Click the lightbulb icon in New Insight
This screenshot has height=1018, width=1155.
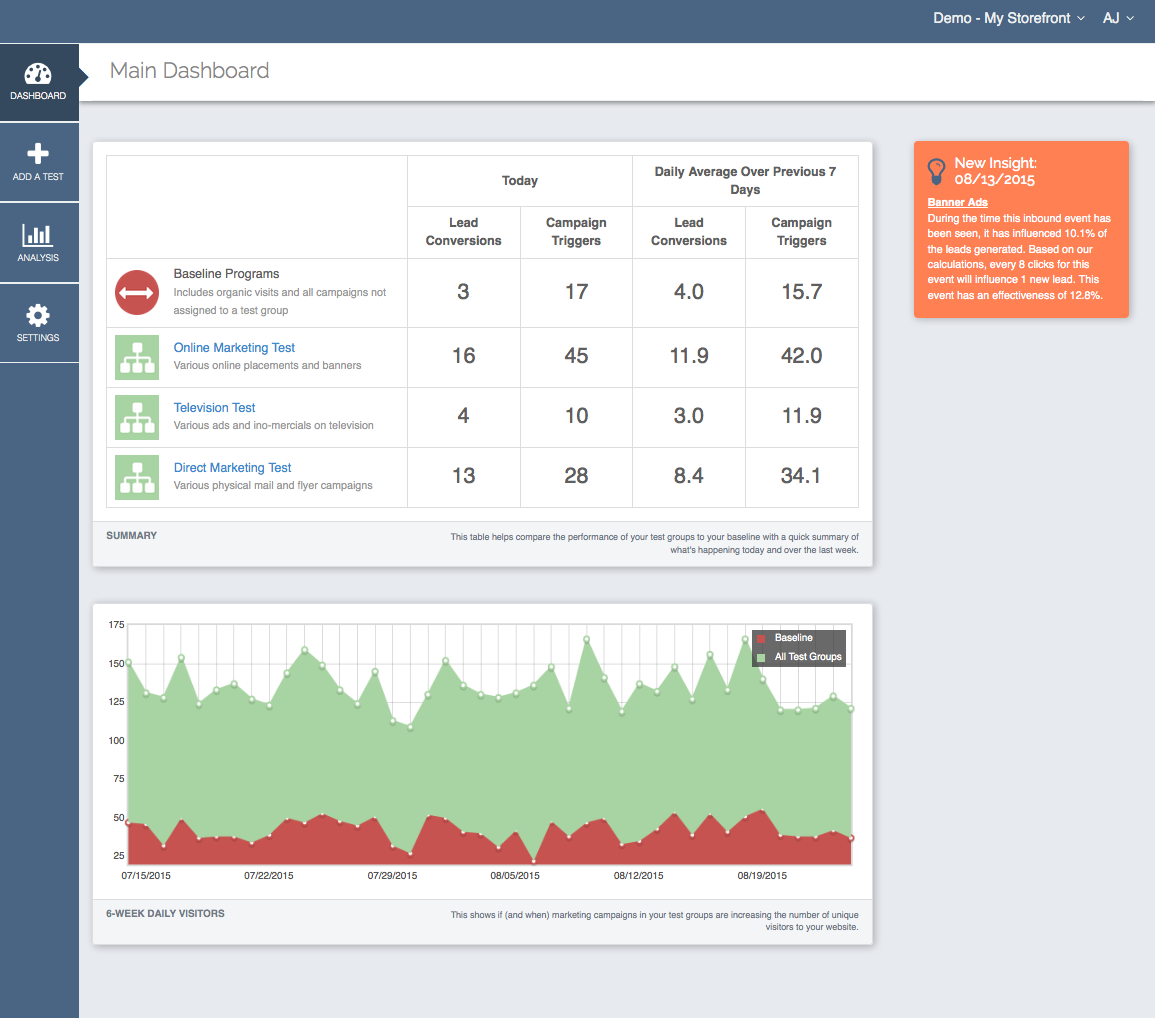click(x=936, y=172)
